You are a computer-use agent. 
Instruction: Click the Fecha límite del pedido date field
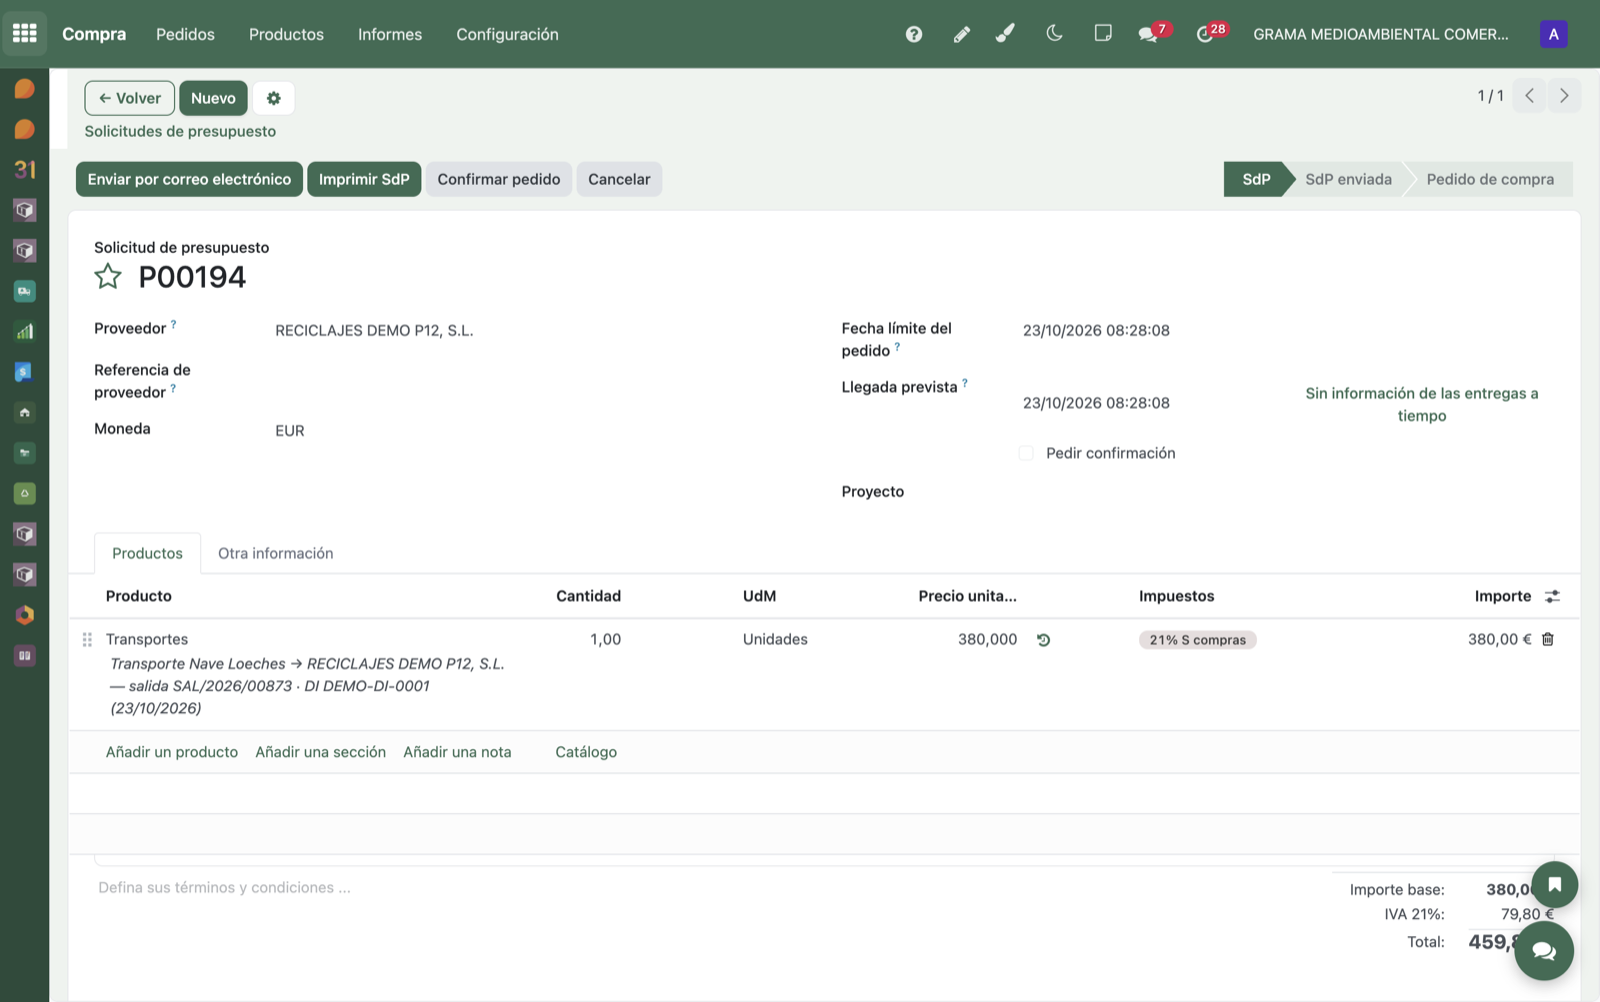1096,330
